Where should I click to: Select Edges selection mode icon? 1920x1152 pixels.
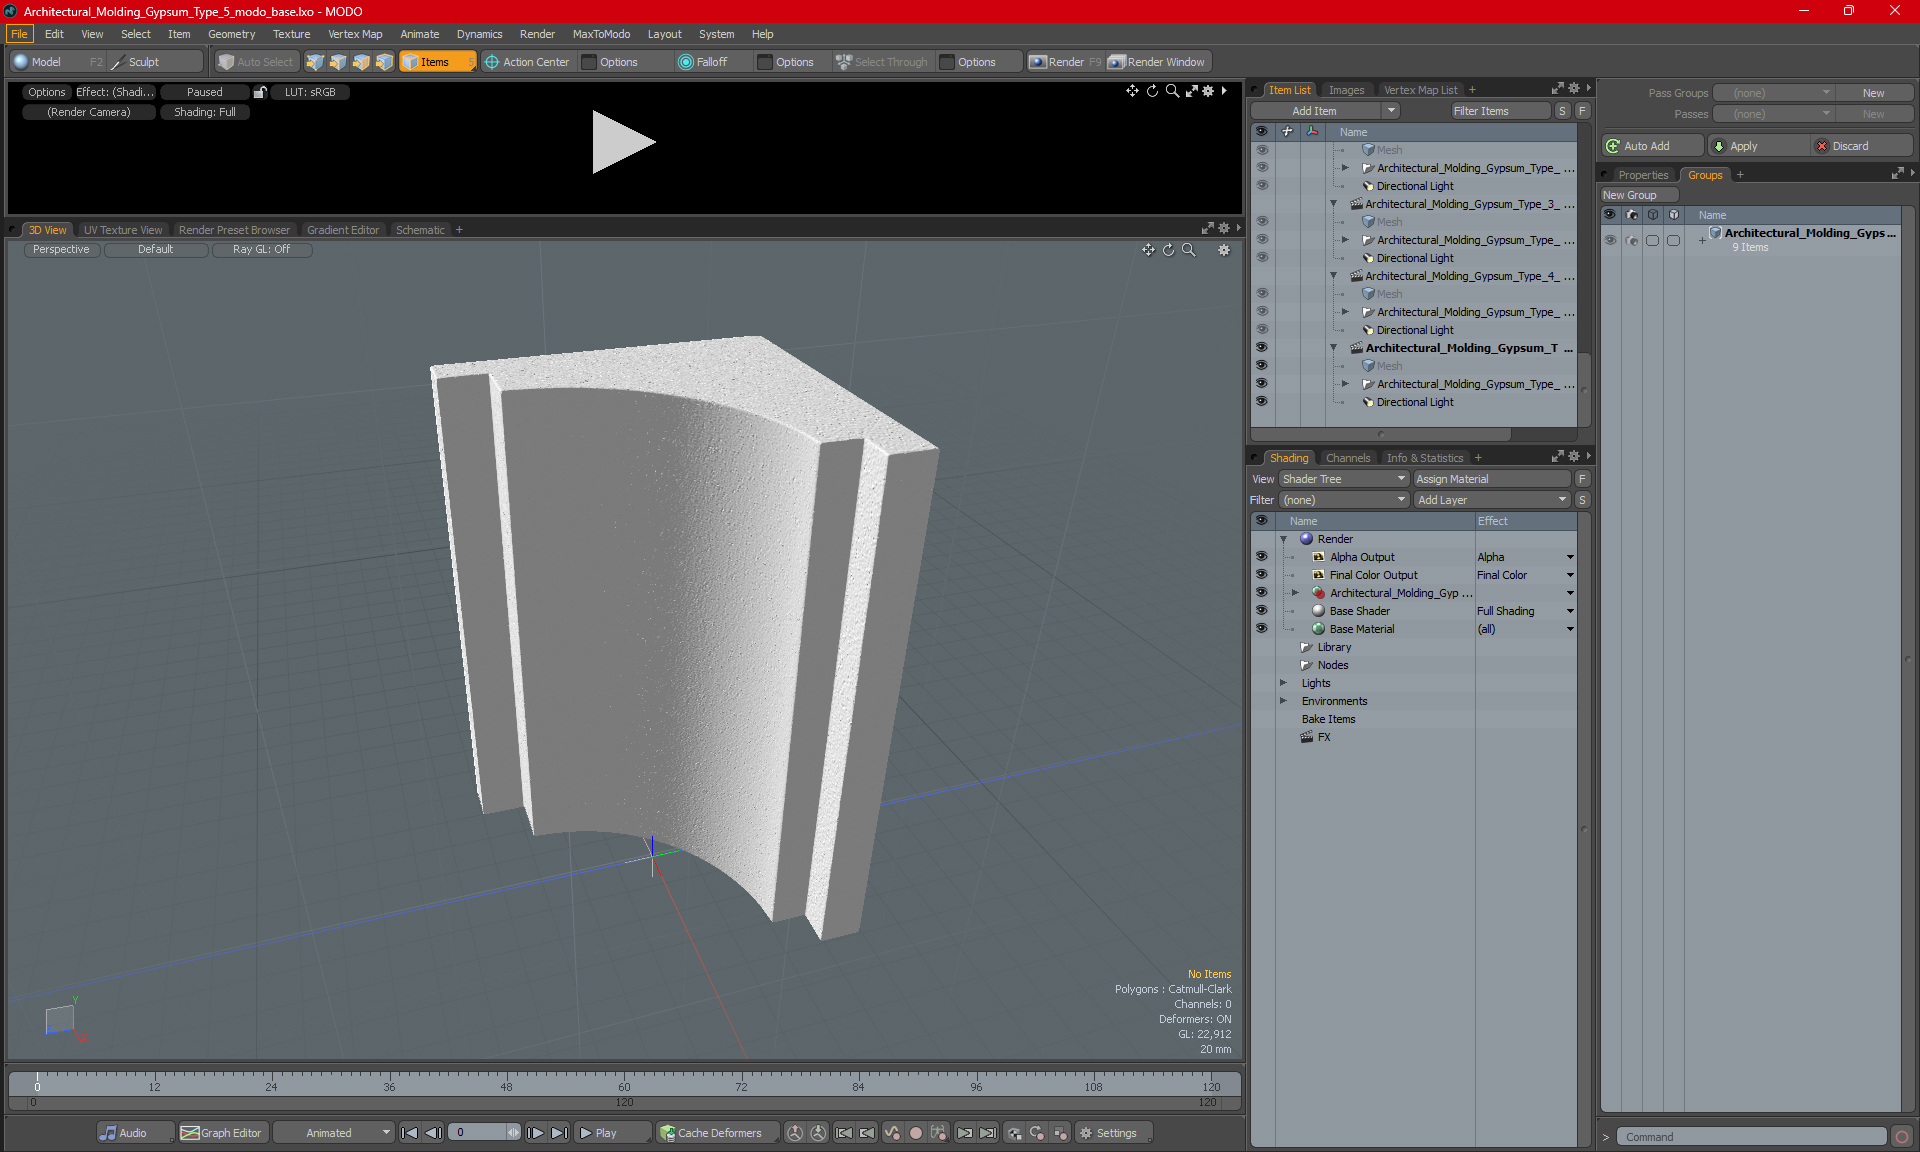click(338, 62)
